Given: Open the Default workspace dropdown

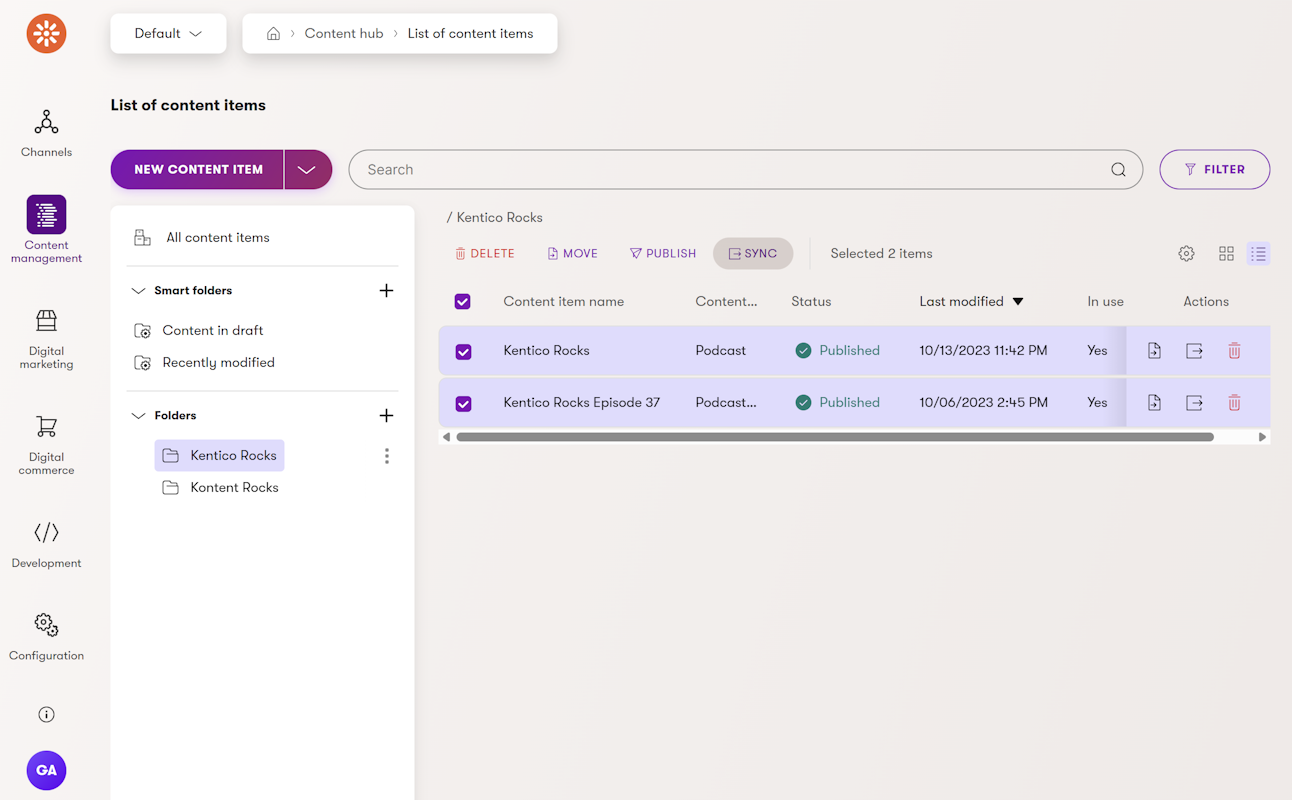Looking at the screenshot, I should [168, 34].
